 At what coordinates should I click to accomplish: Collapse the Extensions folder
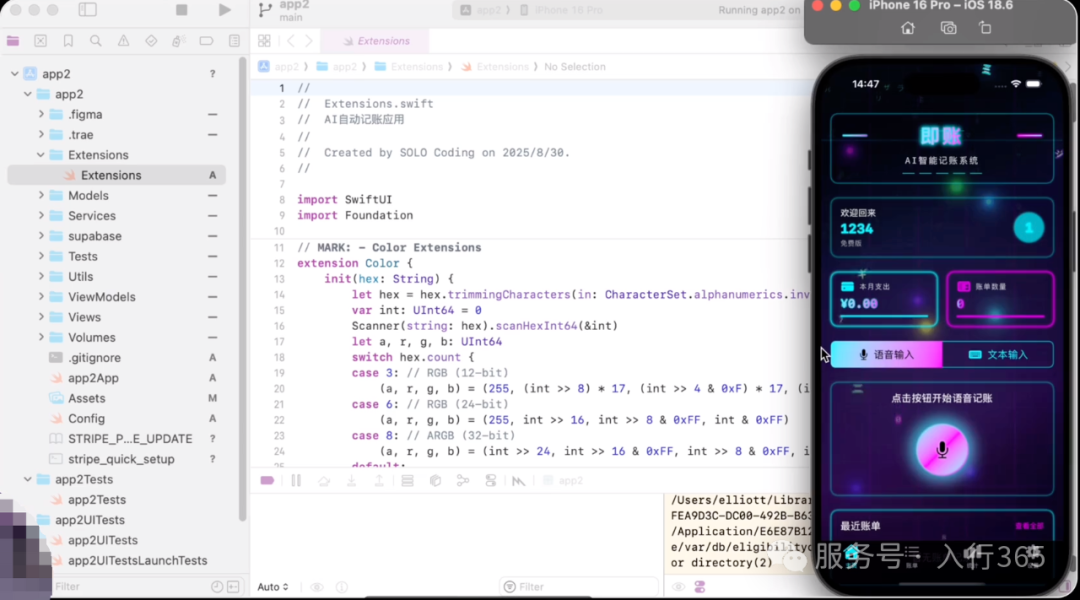coord(41,155)
